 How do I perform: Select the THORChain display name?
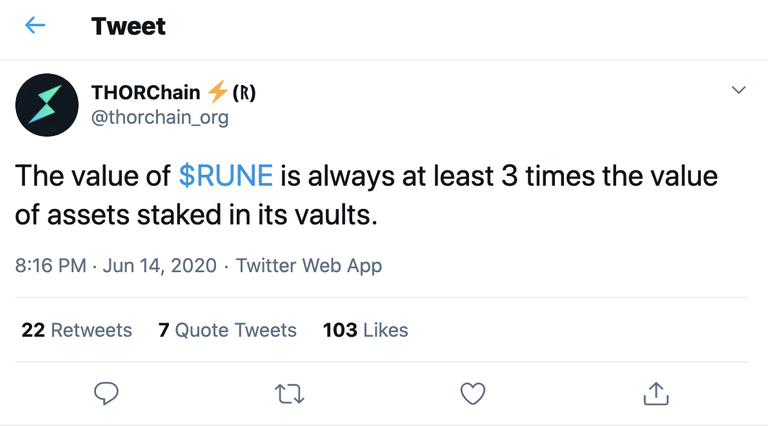click(145, 93)
